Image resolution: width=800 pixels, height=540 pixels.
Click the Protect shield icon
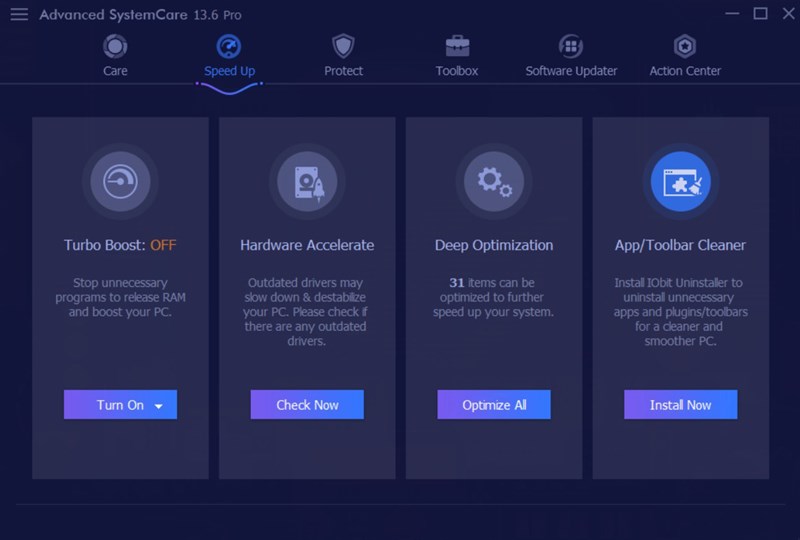click(343, 46)
